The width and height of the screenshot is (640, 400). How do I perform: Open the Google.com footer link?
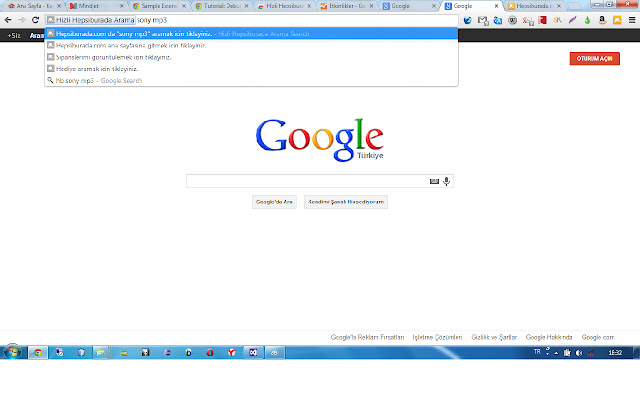click(x=598, y=337)
